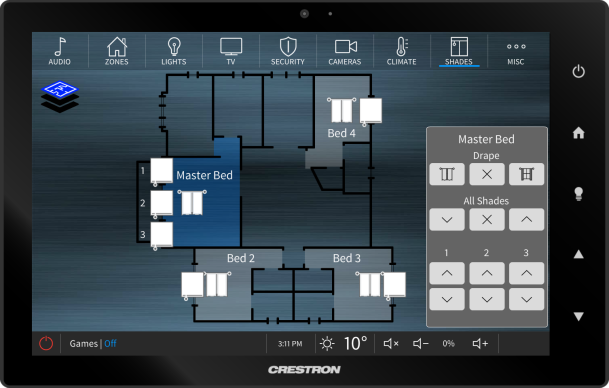Open the Audio section
The width and height of the screenshot is (609, 388).
tap(59, 51)
